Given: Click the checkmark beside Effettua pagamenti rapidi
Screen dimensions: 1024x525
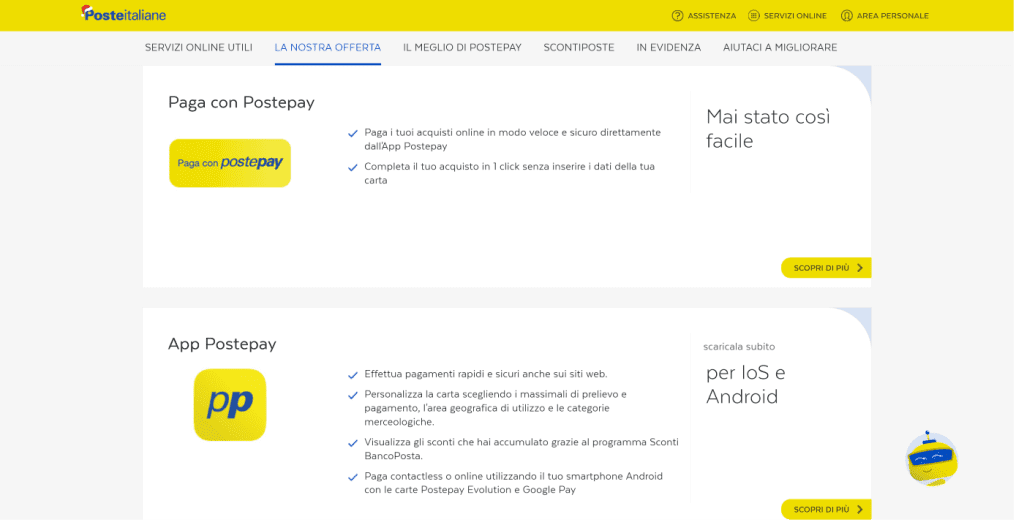Looking at the screenshot, I should [x=353, y=375].
